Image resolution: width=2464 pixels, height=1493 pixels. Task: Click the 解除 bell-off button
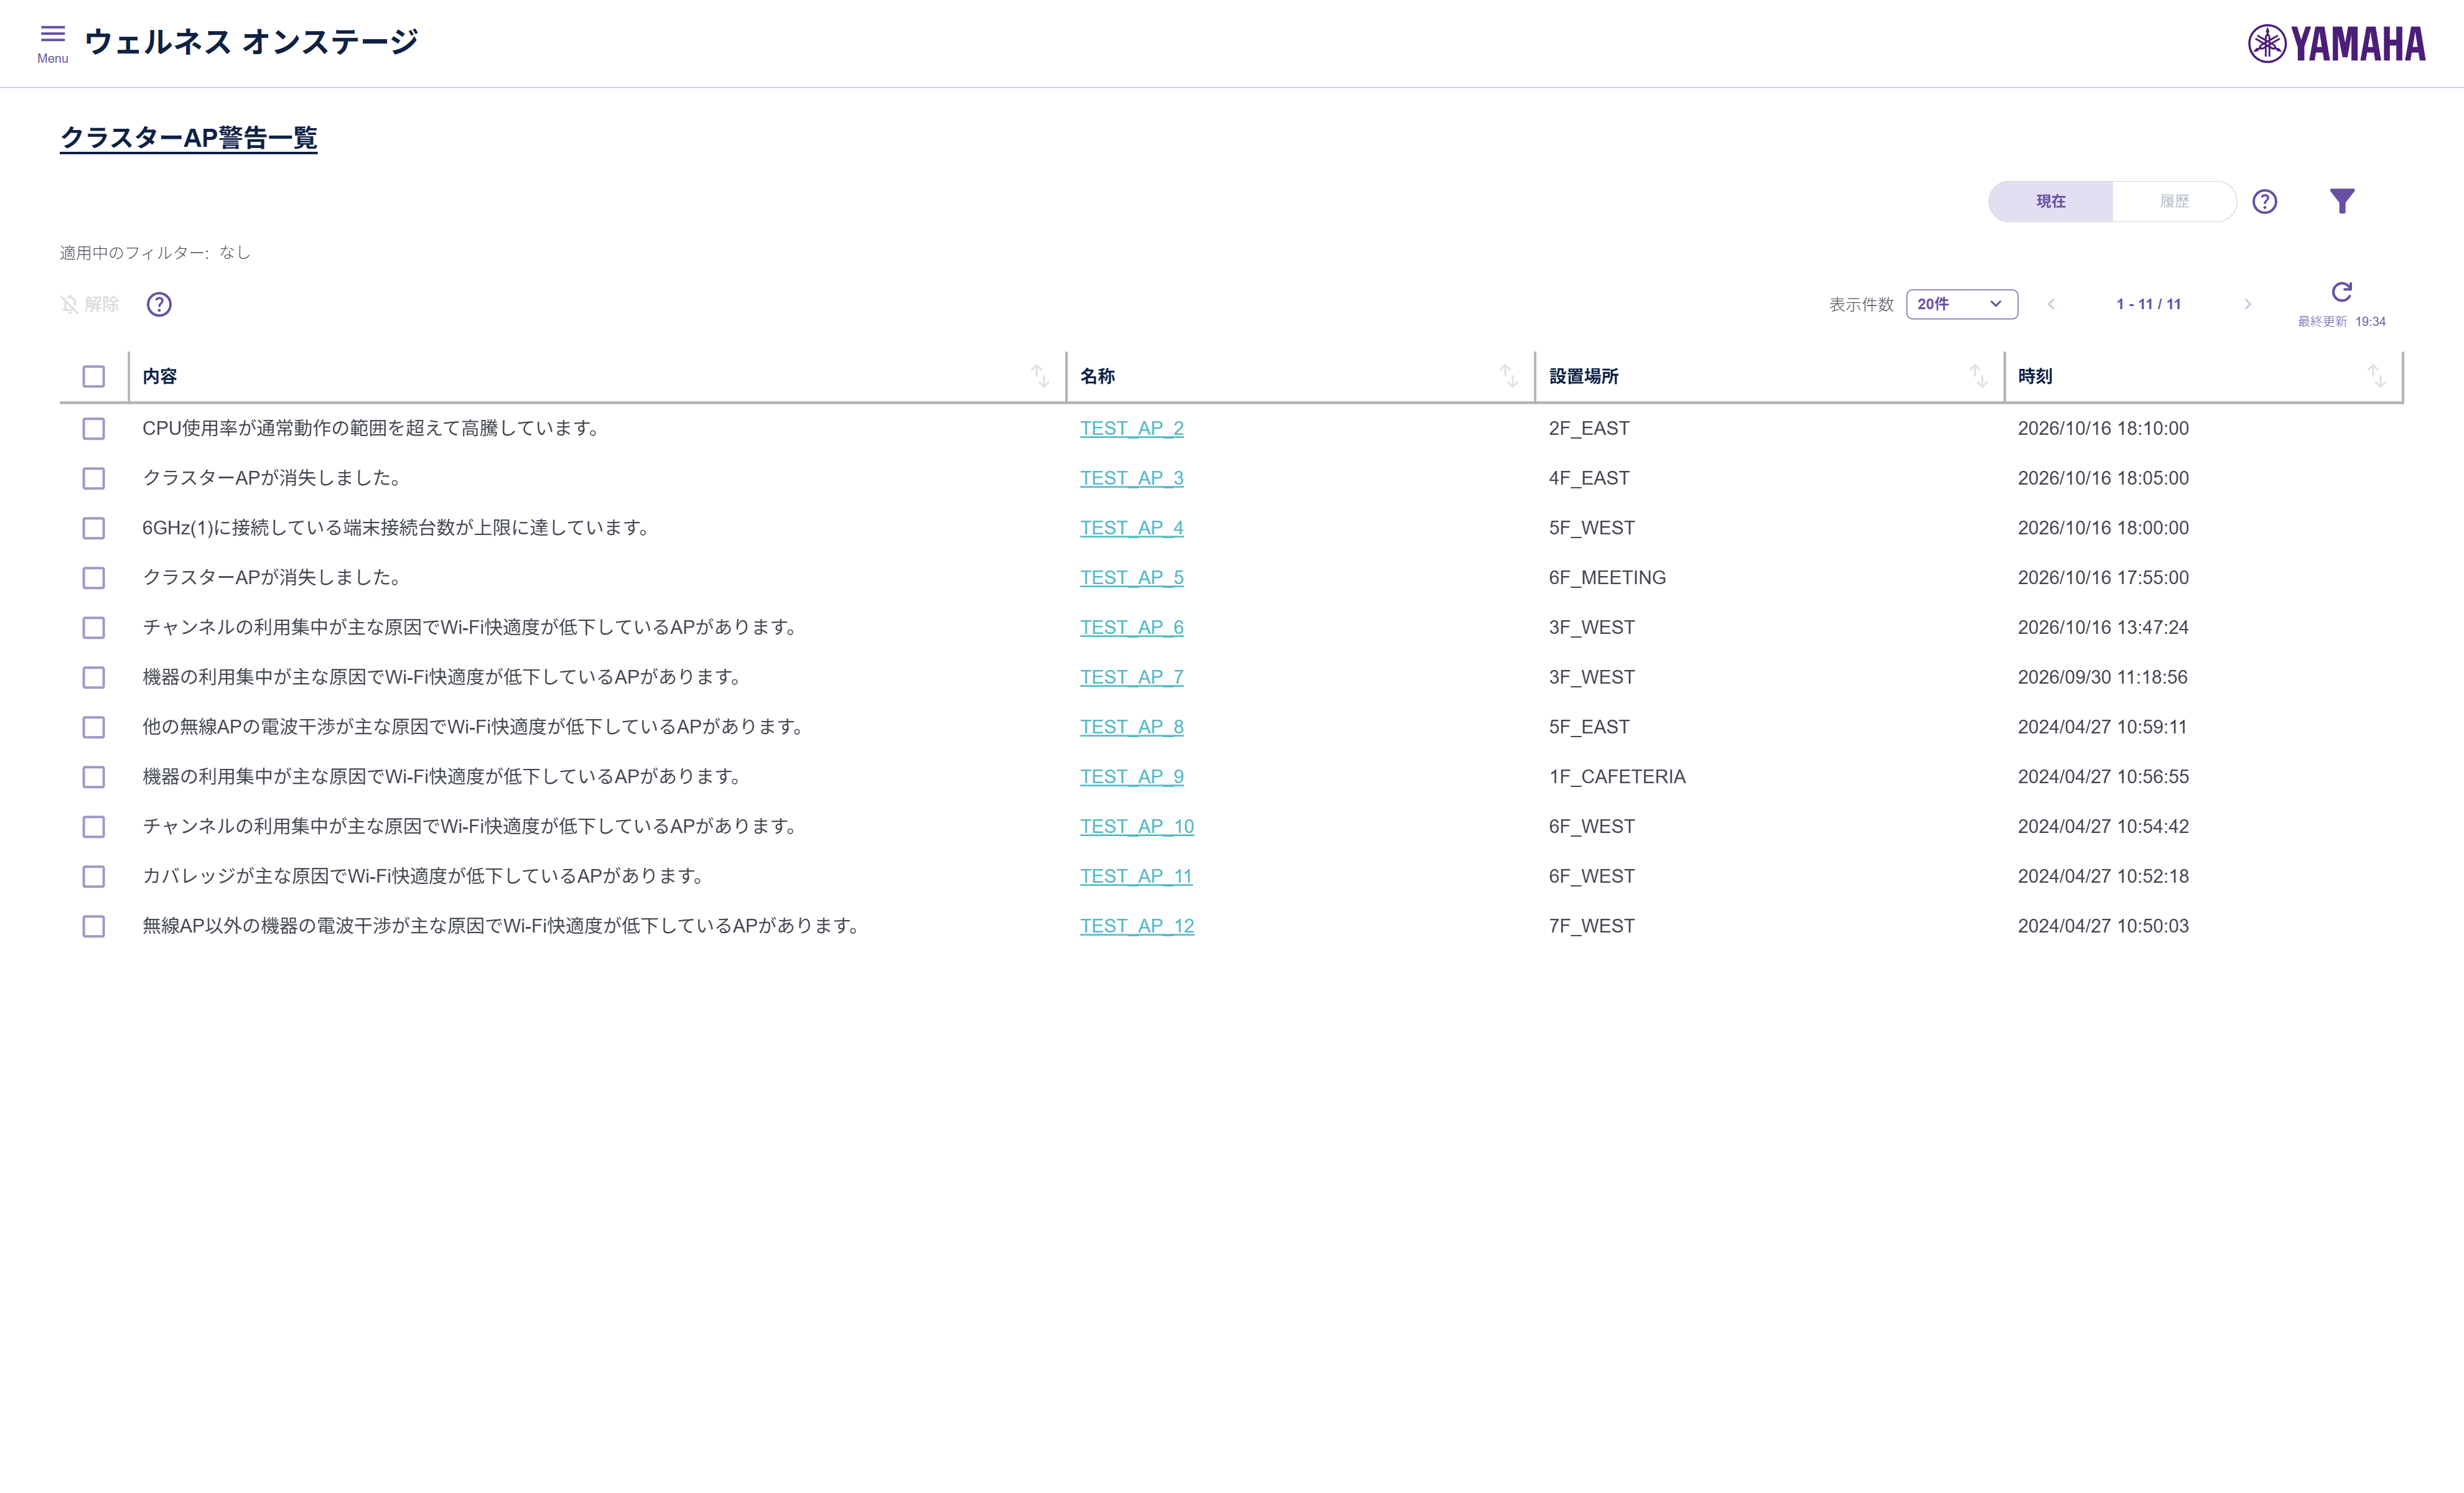(x=90, y=304)
